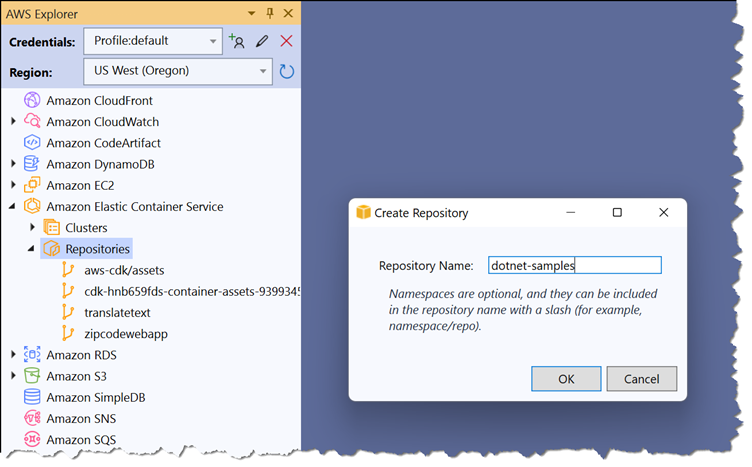Click the Amazon Elastic Container Service icon

(x=32, y=206)
